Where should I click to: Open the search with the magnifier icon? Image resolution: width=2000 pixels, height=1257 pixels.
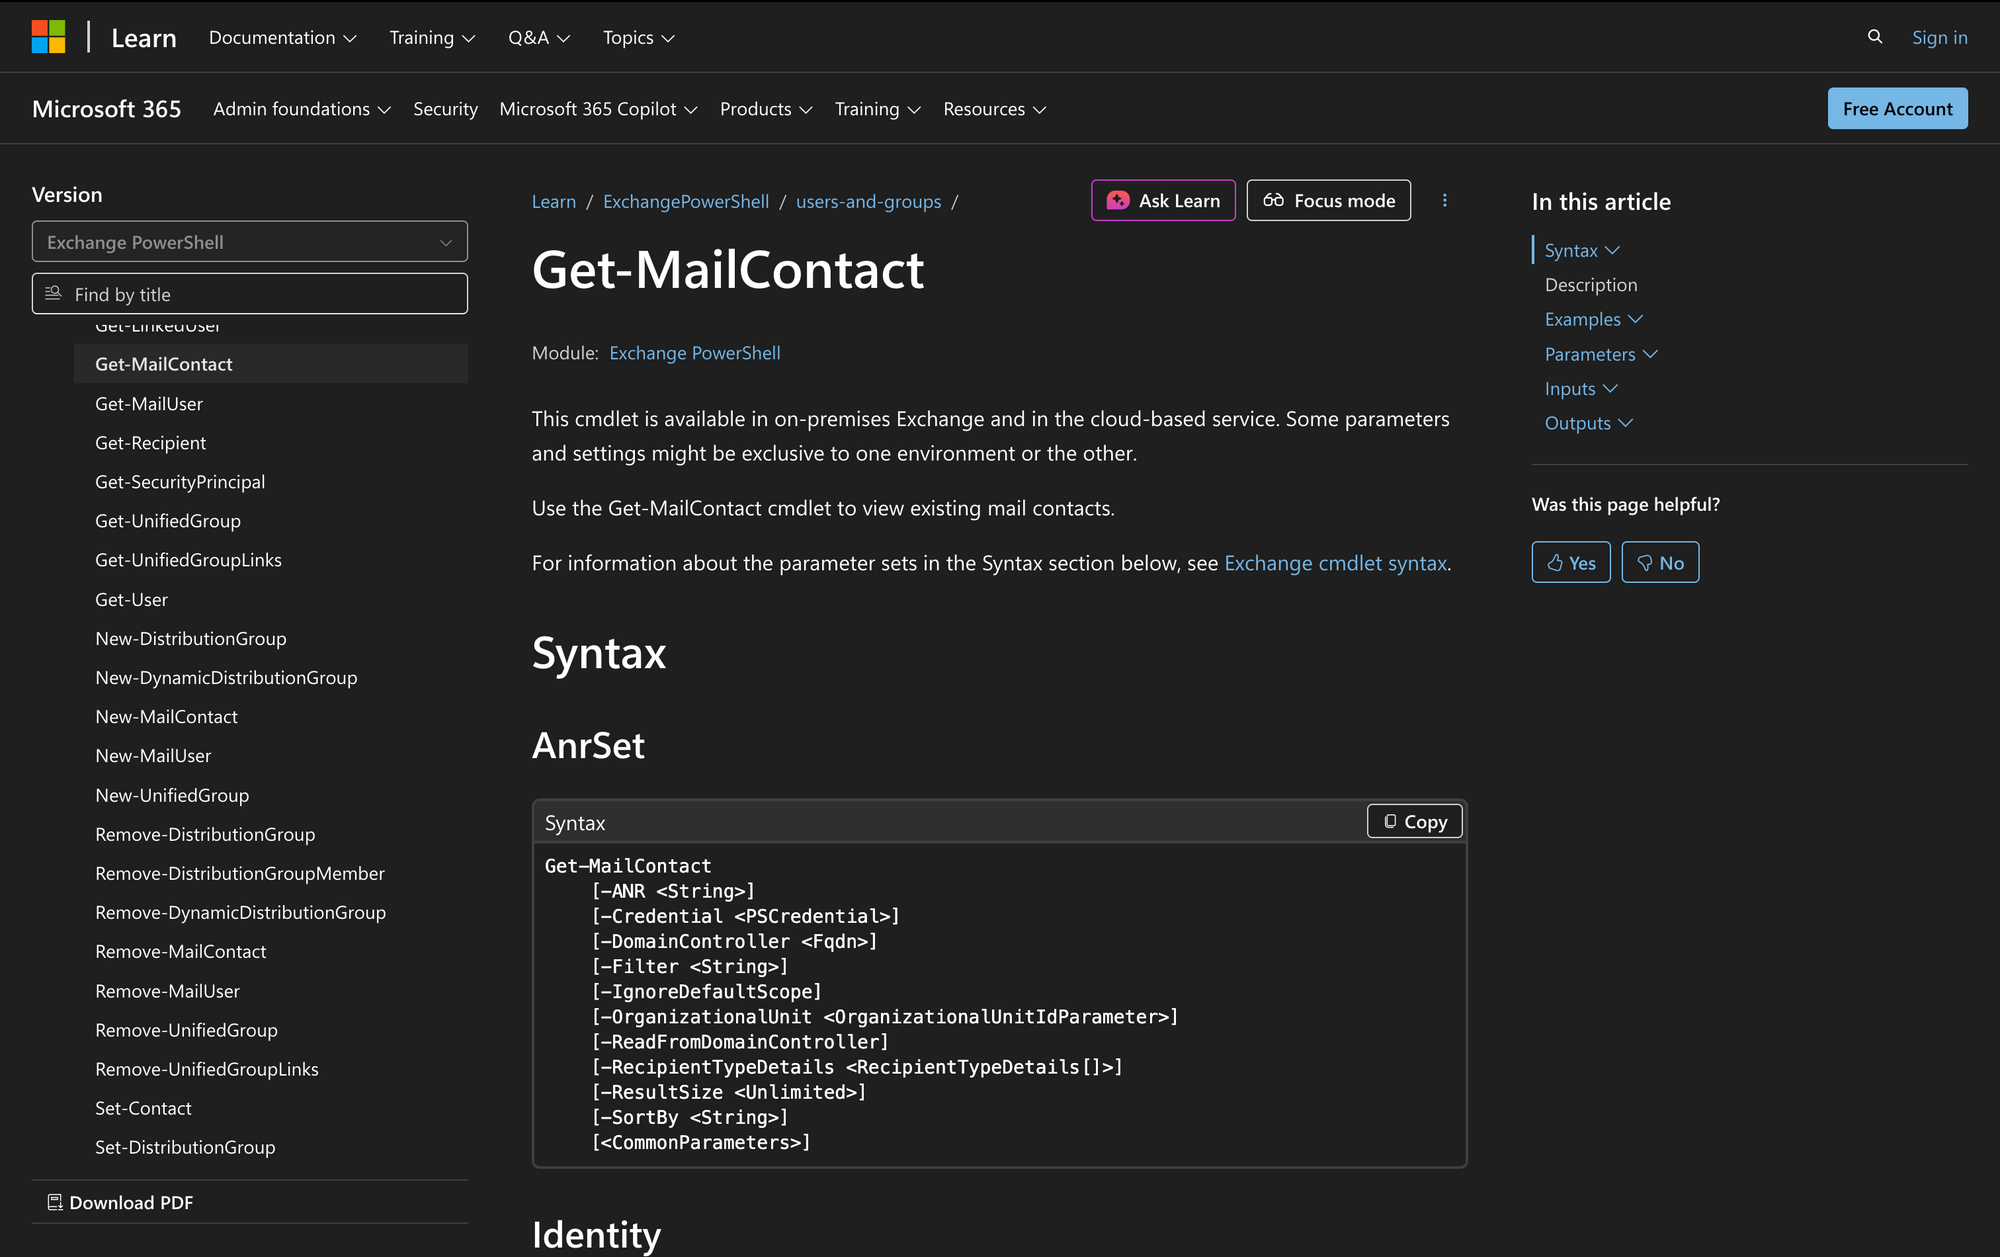click(1873, 36)
